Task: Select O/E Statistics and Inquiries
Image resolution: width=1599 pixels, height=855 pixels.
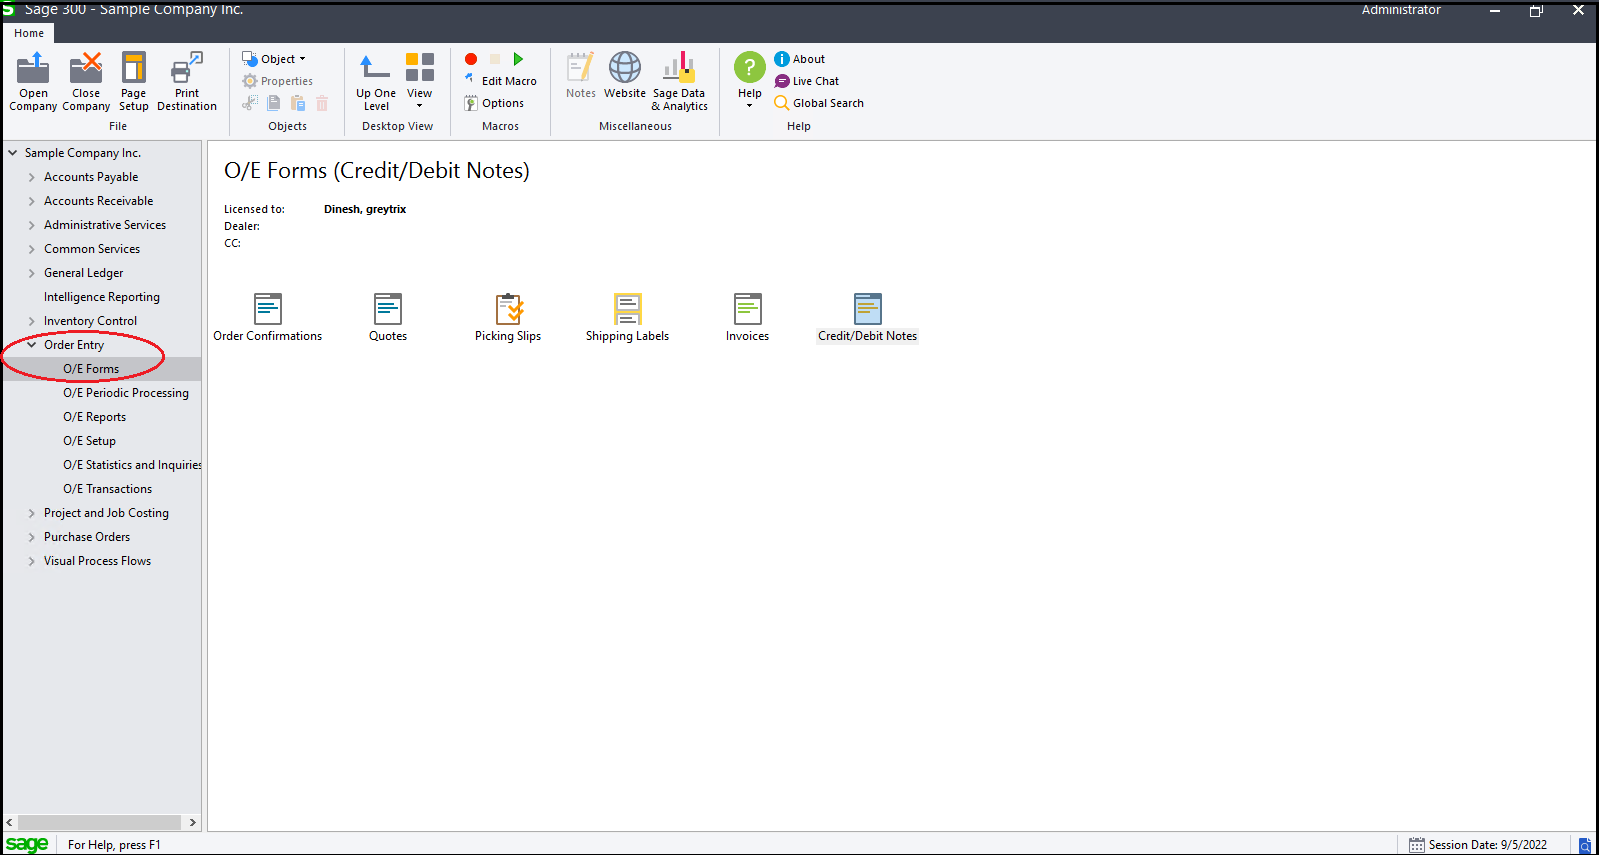Action: [132, 465]
